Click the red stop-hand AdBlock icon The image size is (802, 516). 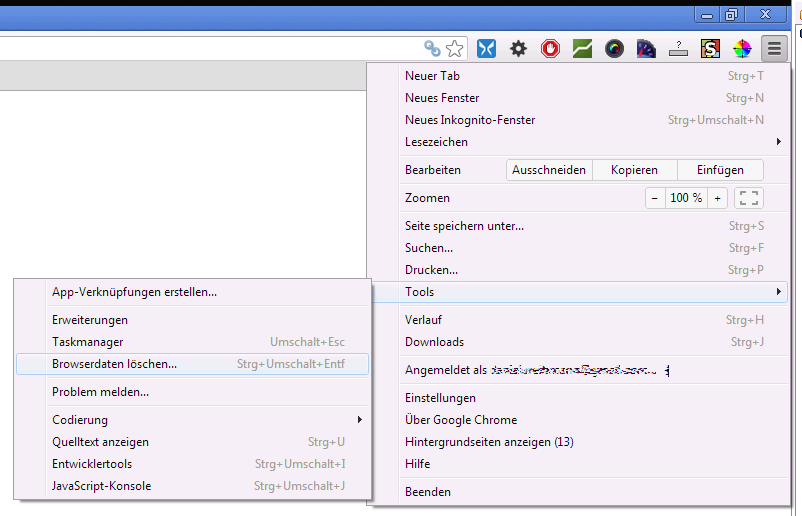[550, 49]
